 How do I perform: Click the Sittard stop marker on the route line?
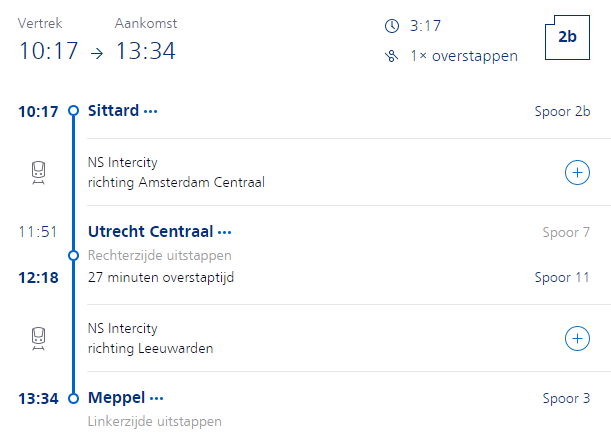(73, 111)
